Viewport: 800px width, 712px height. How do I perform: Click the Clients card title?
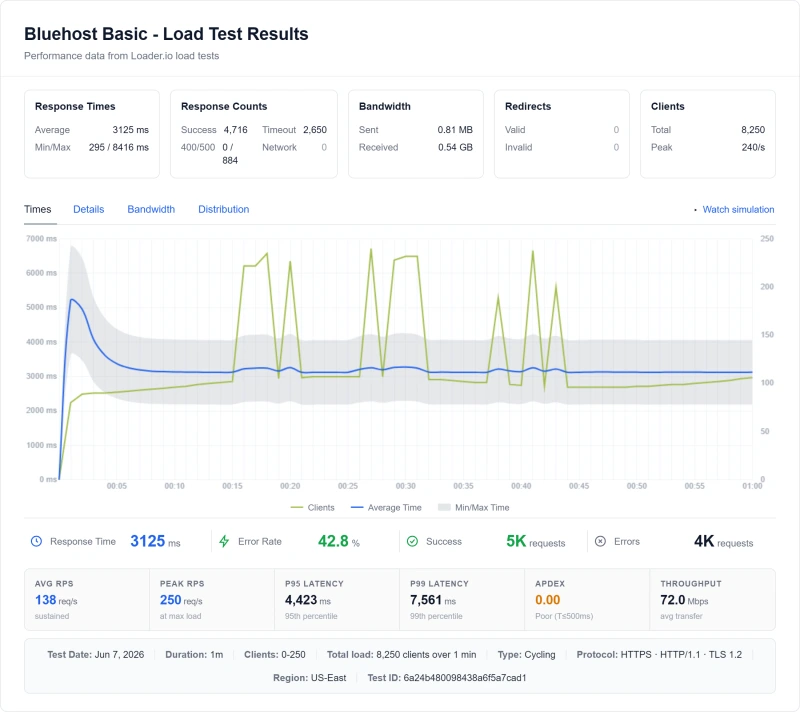[x=667, y=106]
